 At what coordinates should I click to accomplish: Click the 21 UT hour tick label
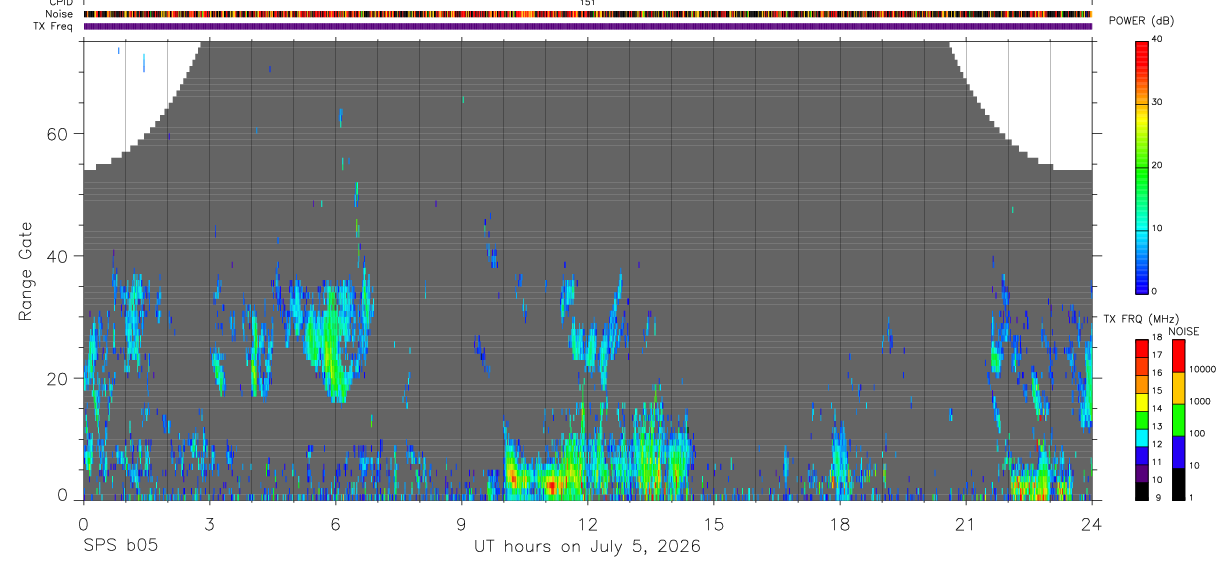[965, 523]
